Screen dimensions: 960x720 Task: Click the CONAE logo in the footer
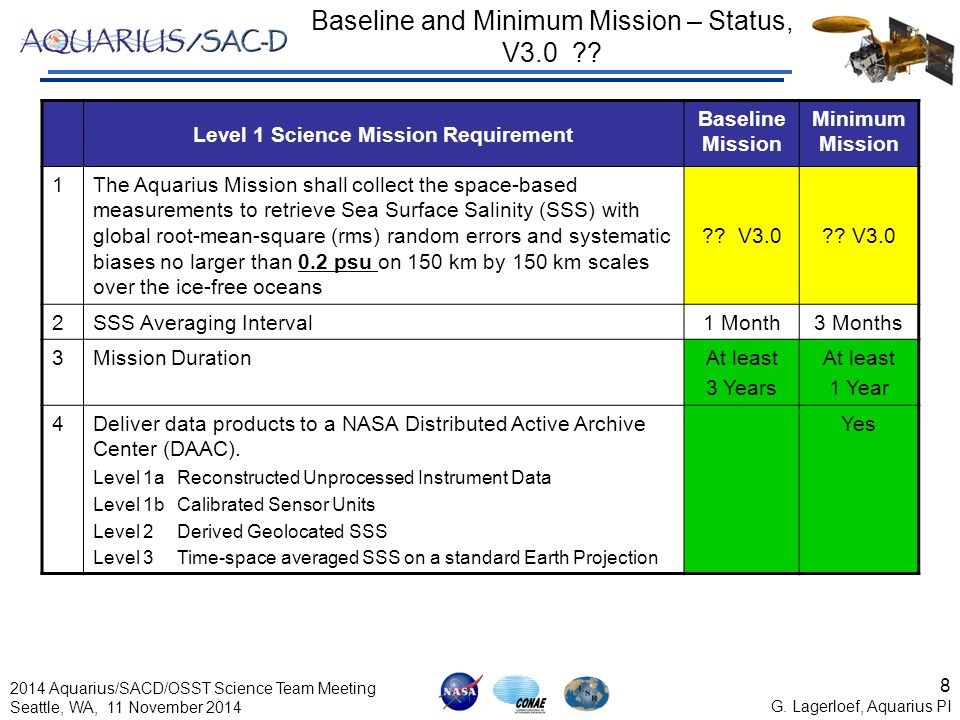[519, 695]
